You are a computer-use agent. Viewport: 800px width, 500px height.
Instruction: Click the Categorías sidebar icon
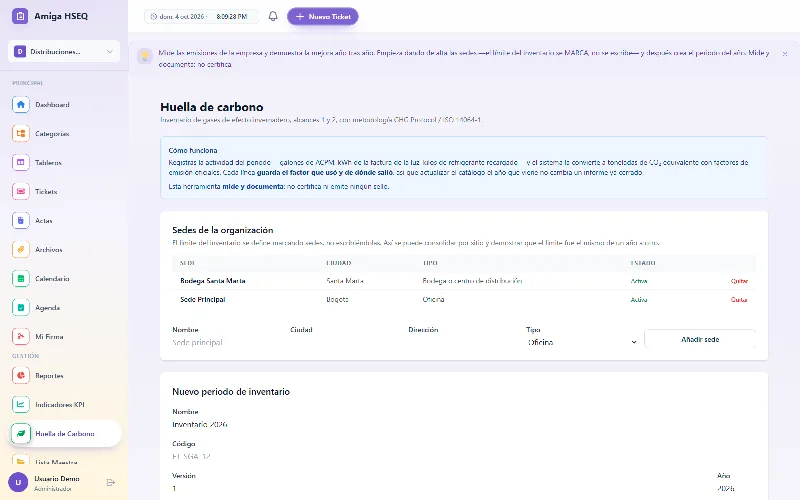click(20, 134)
